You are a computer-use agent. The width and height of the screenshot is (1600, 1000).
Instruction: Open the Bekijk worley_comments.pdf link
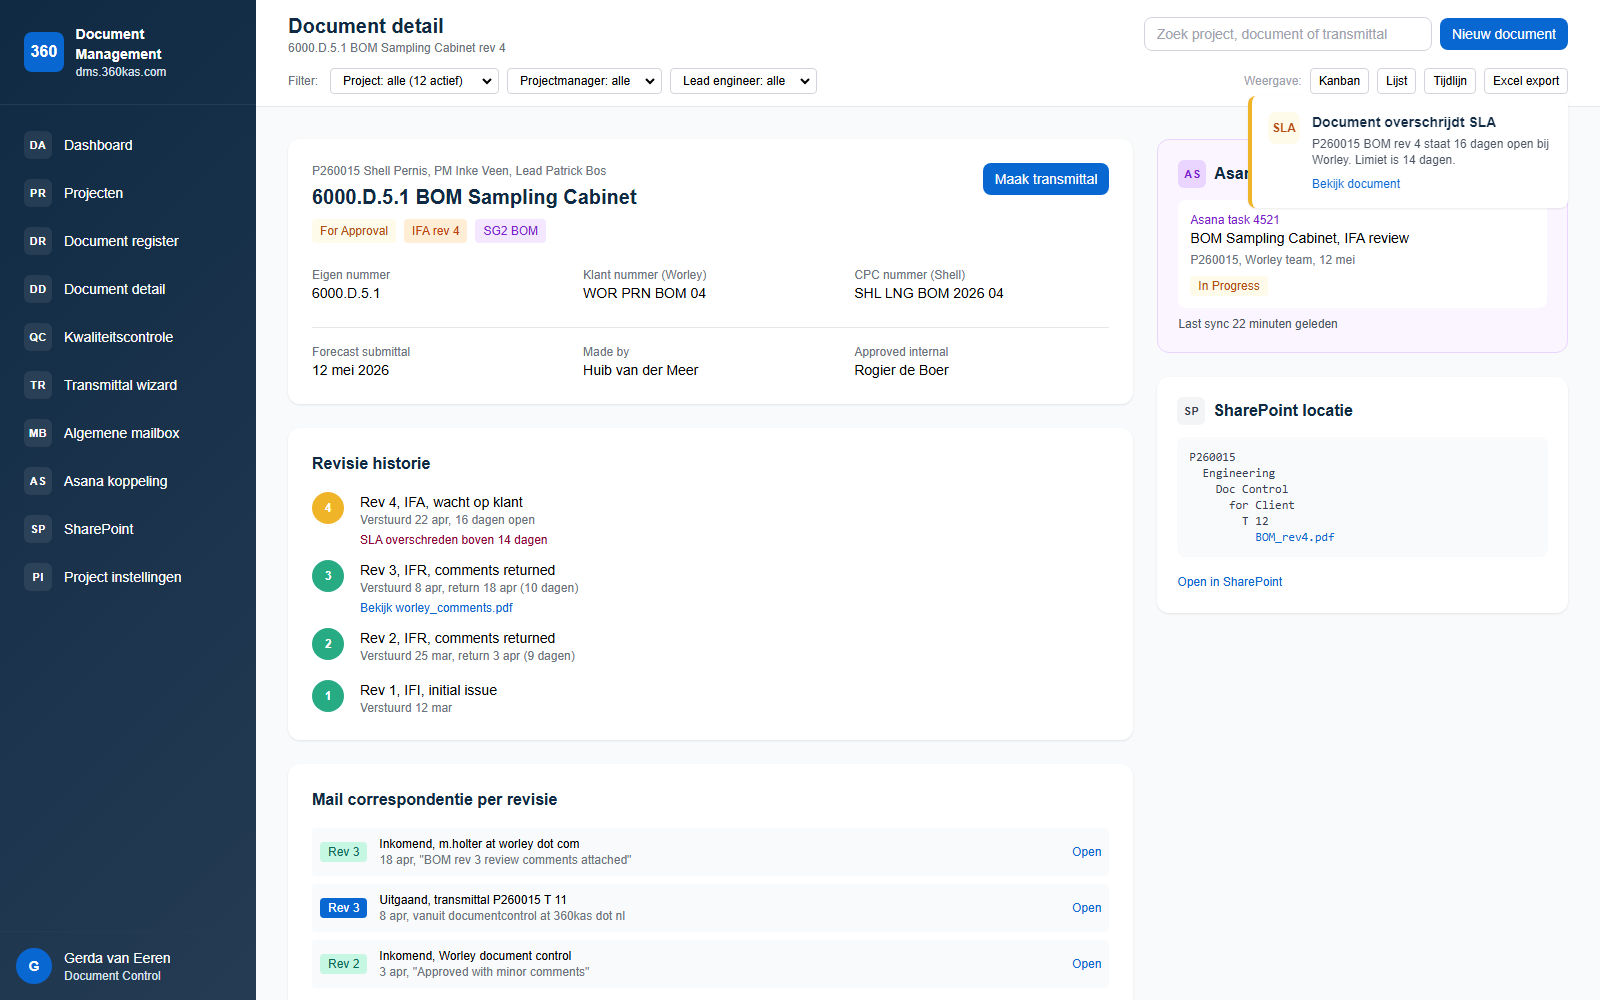[436, 608]
